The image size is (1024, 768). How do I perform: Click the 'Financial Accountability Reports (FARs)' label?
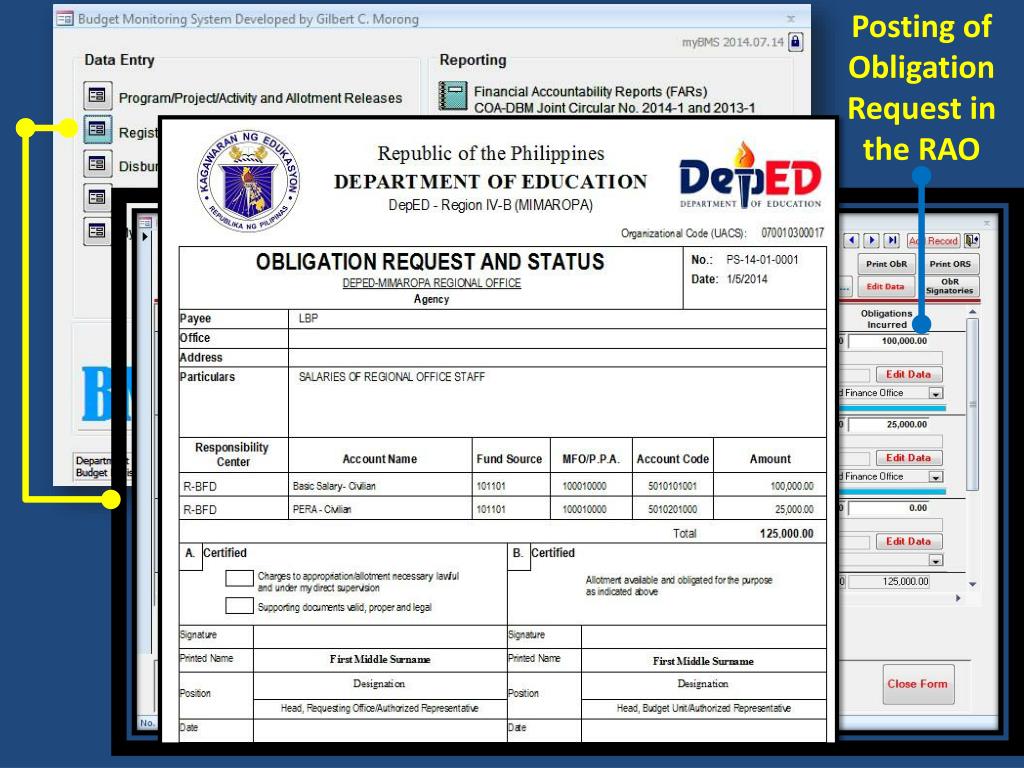[x=590, y=91]
